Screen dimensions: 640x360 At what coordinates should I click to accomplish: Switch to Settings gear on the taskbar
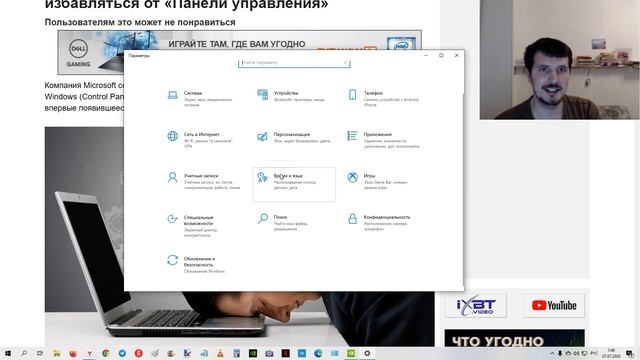click(367, 353)
